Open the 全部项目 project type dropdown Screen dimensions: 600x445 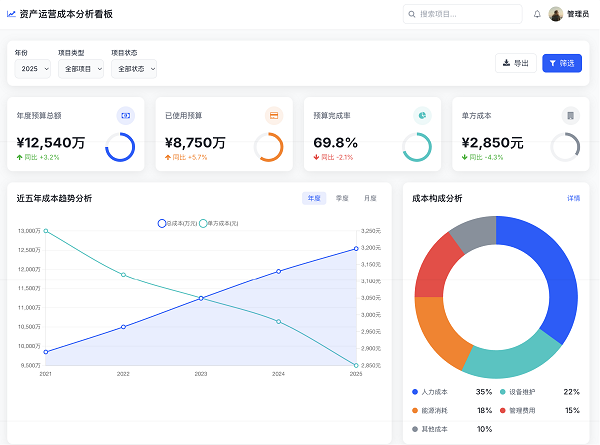[81, 69]
